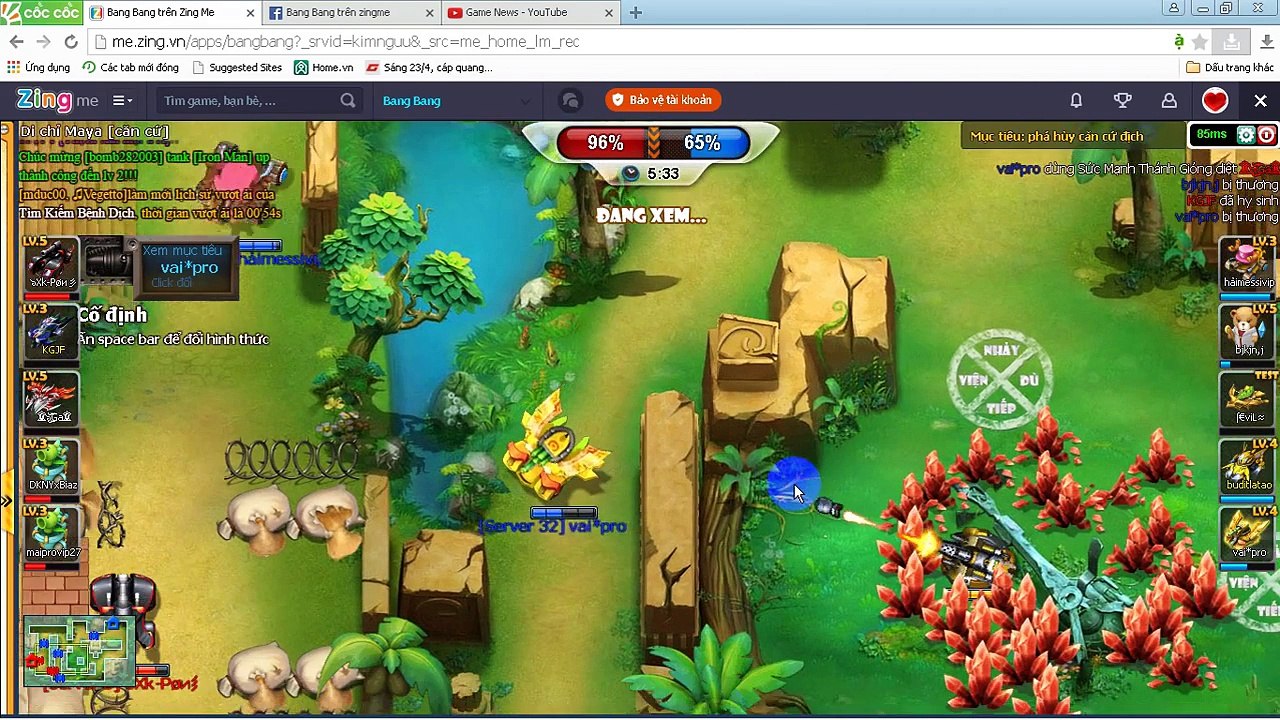Open the Bang Bang game link

point(411,100)
